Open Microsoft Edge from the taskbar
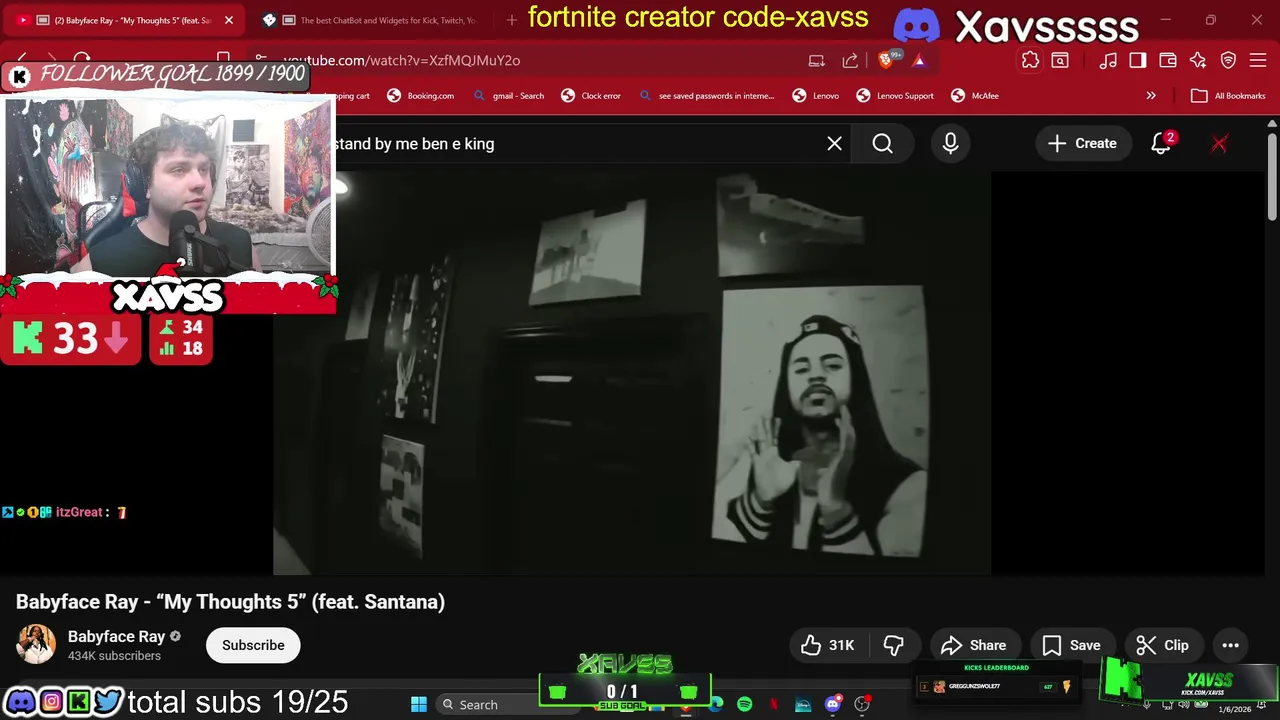 click(x=716, y=704)
